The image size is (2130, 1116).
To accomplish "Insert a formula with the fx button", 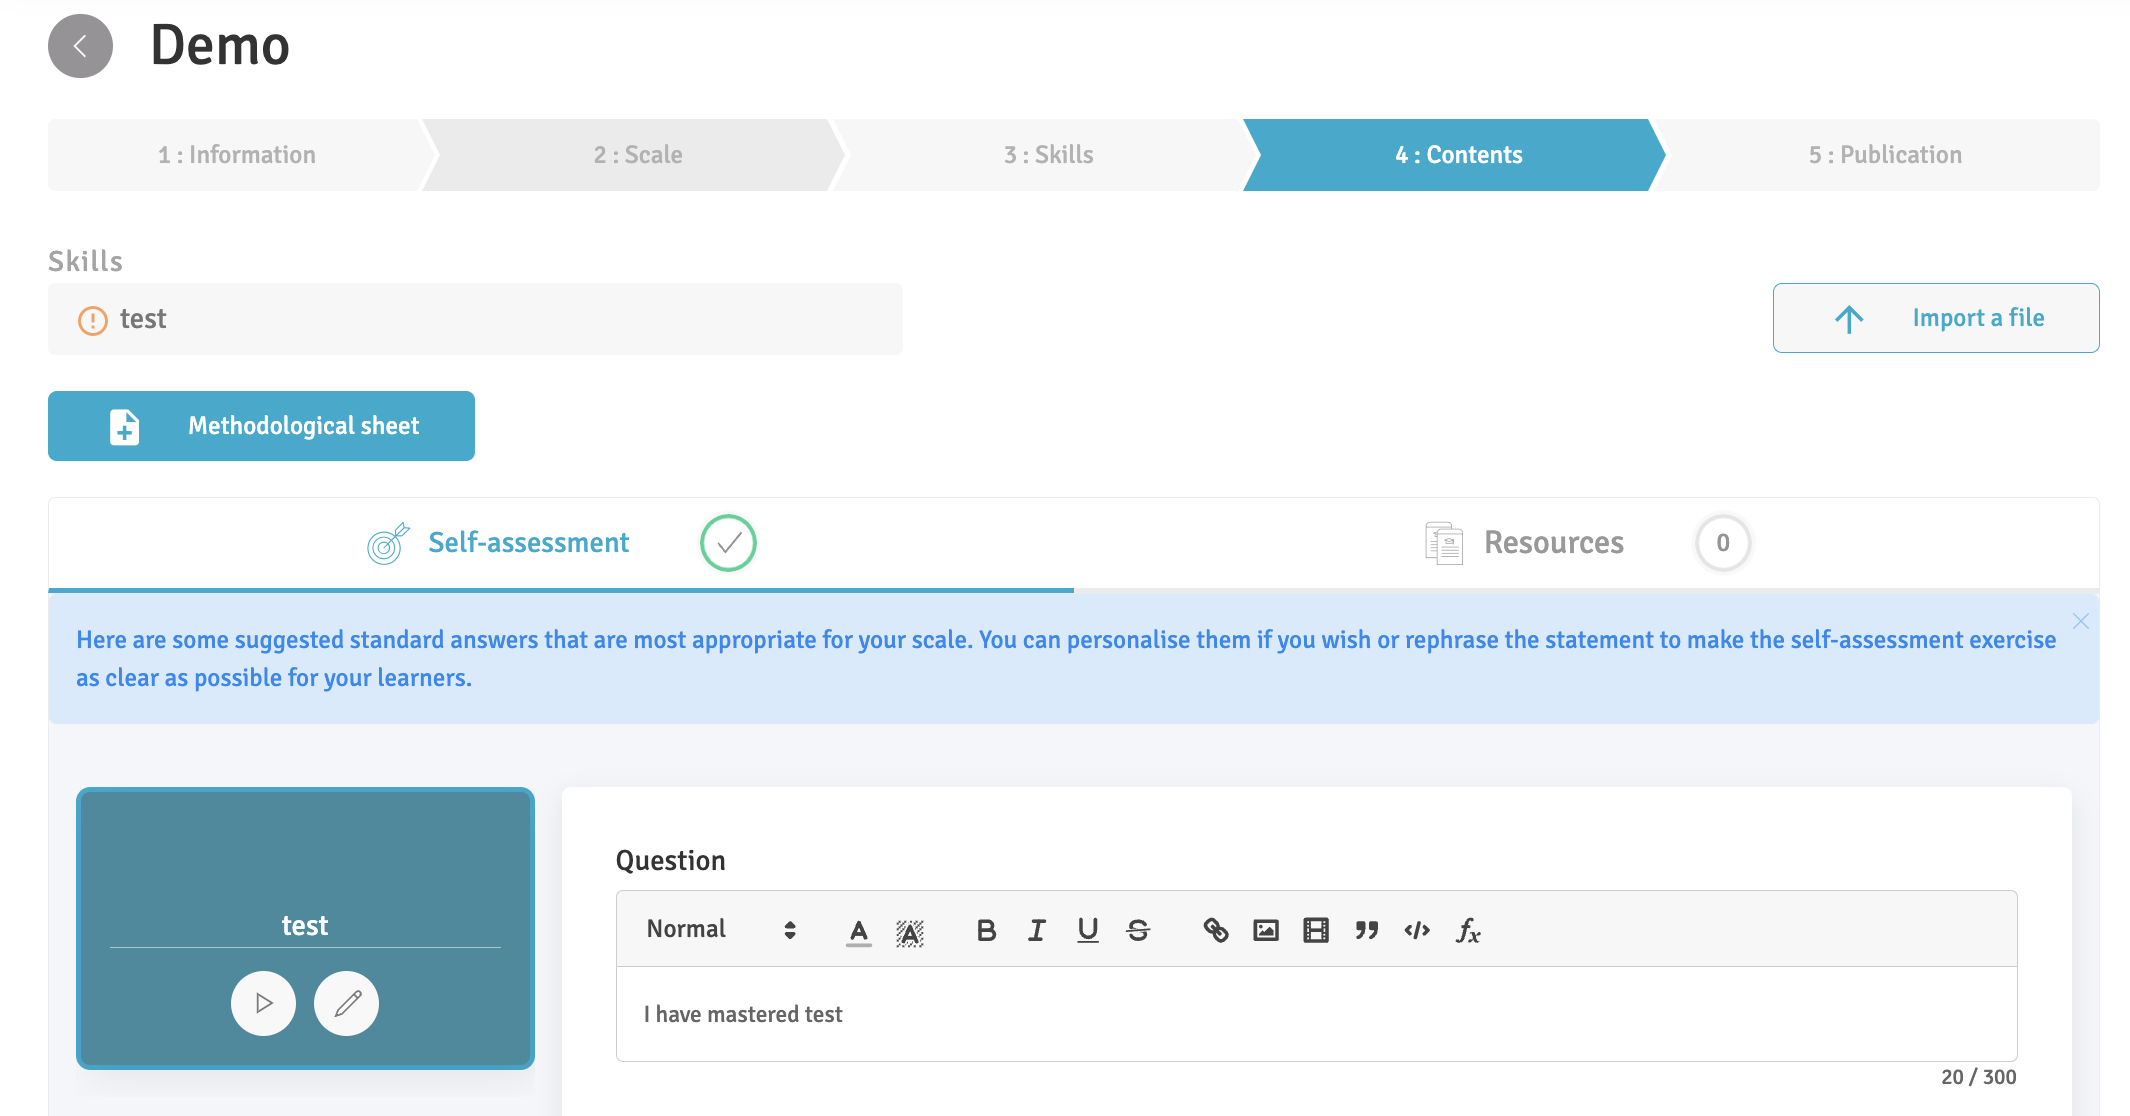I will click(x=1468, y=930).
